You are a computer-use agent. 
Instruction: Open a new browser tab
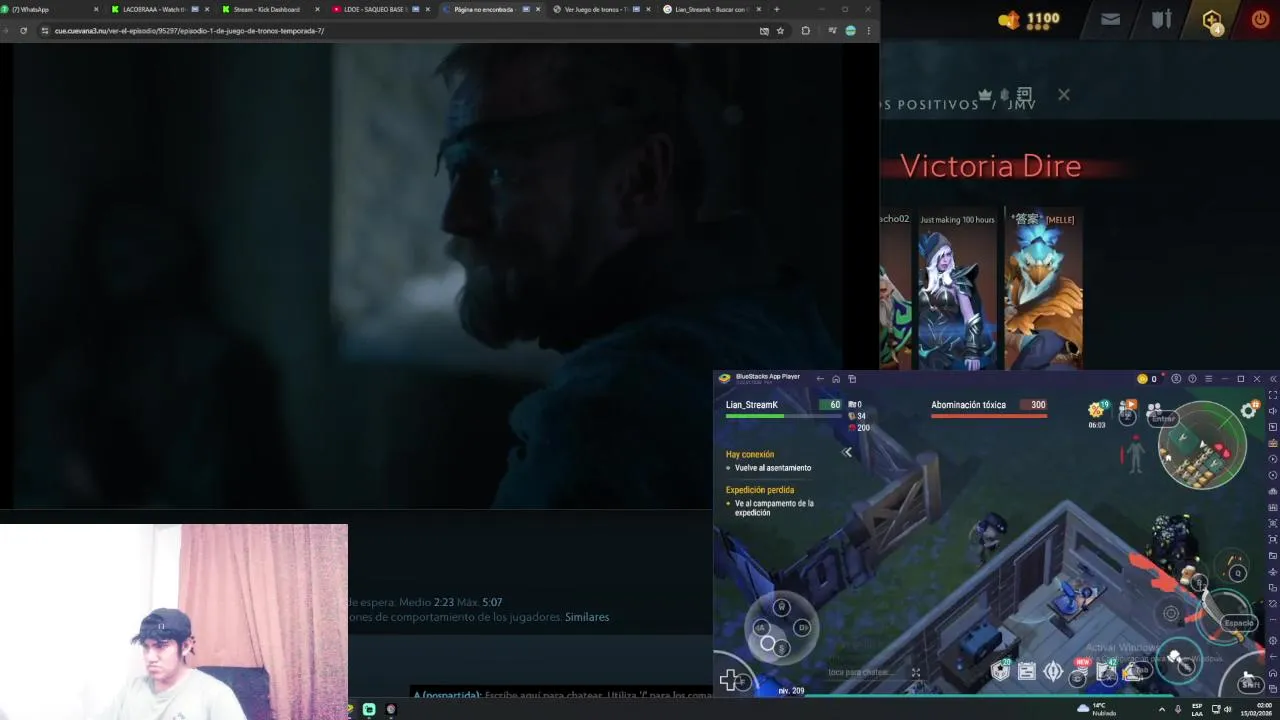[x=776, y=9]
